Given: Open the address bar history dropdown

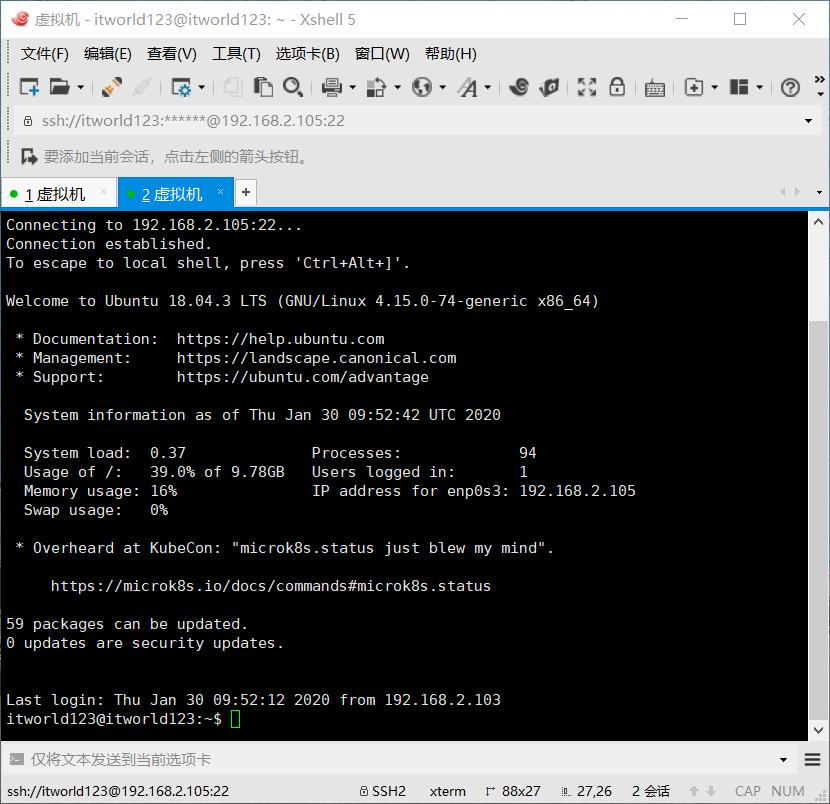Looking at the screenshot, I should click(x=808, y=120).
